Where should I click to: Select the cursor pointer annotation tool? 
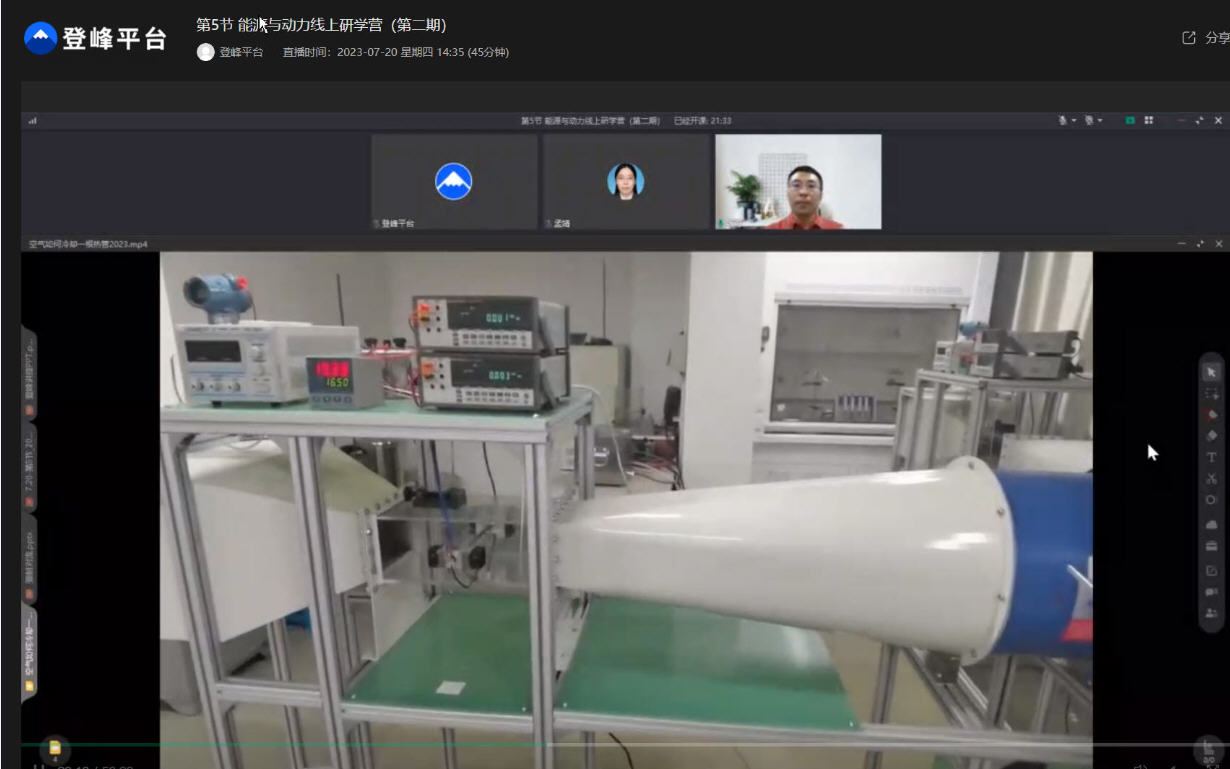pyautogui.click(x=1211, y=372)
